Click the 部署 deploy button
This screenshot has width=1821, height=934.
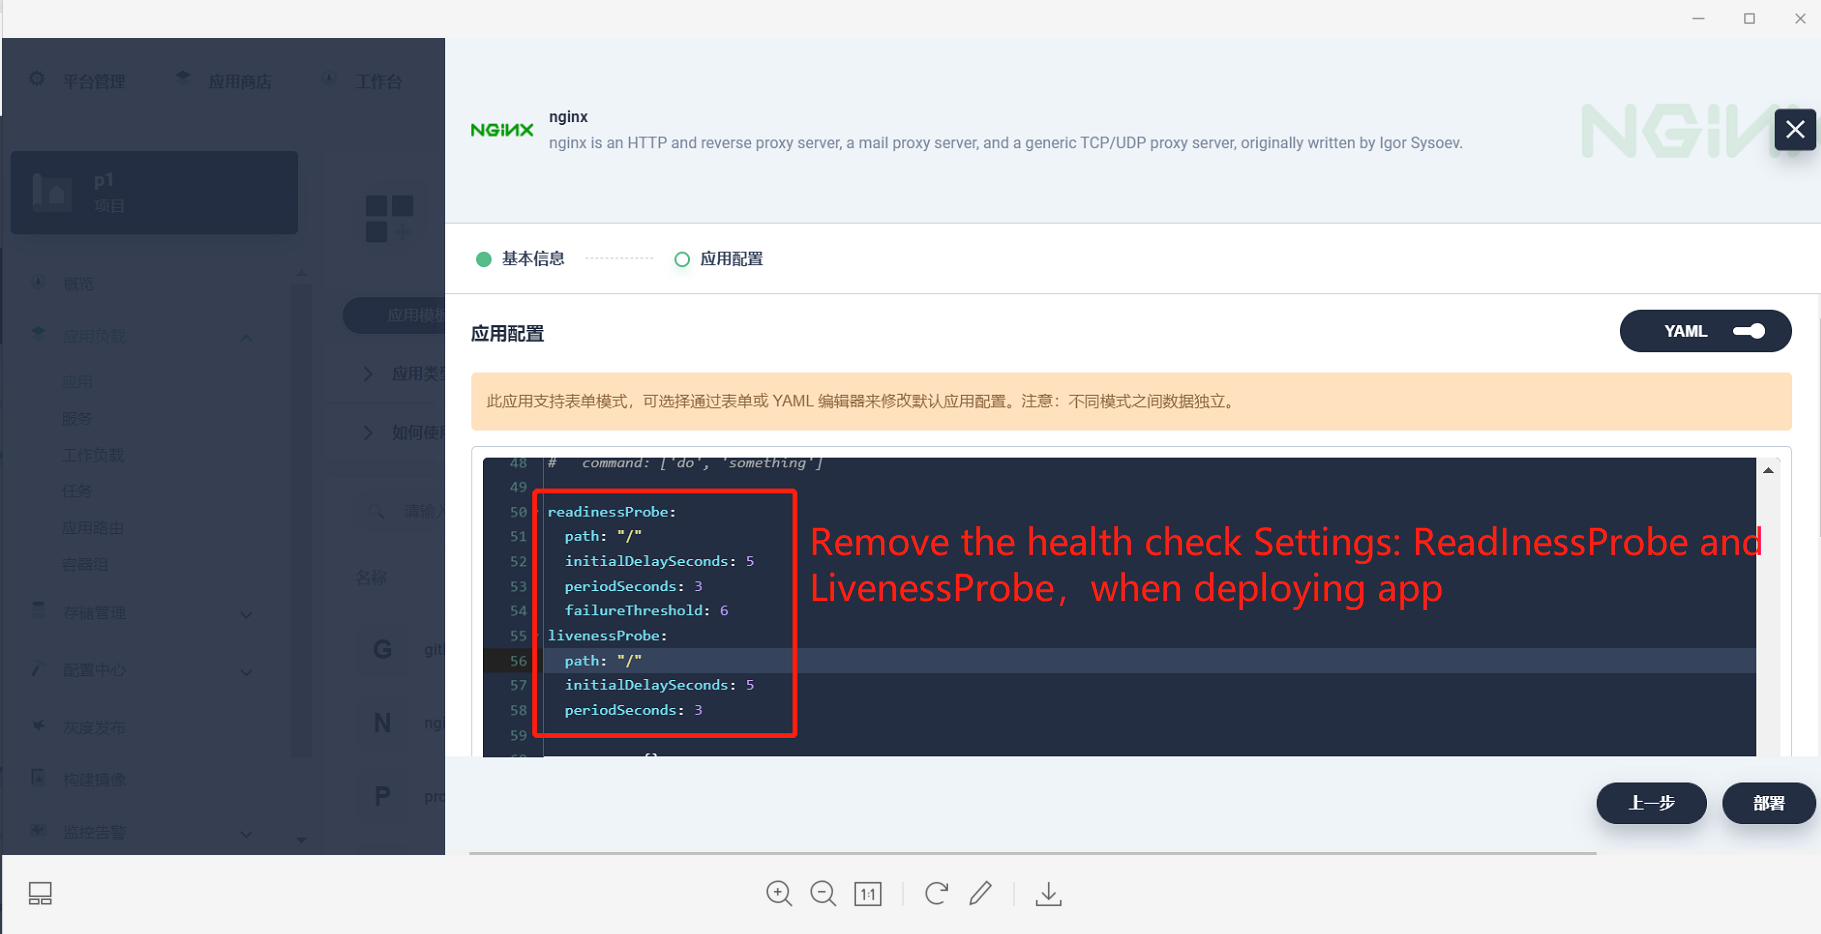point(1768,803)
